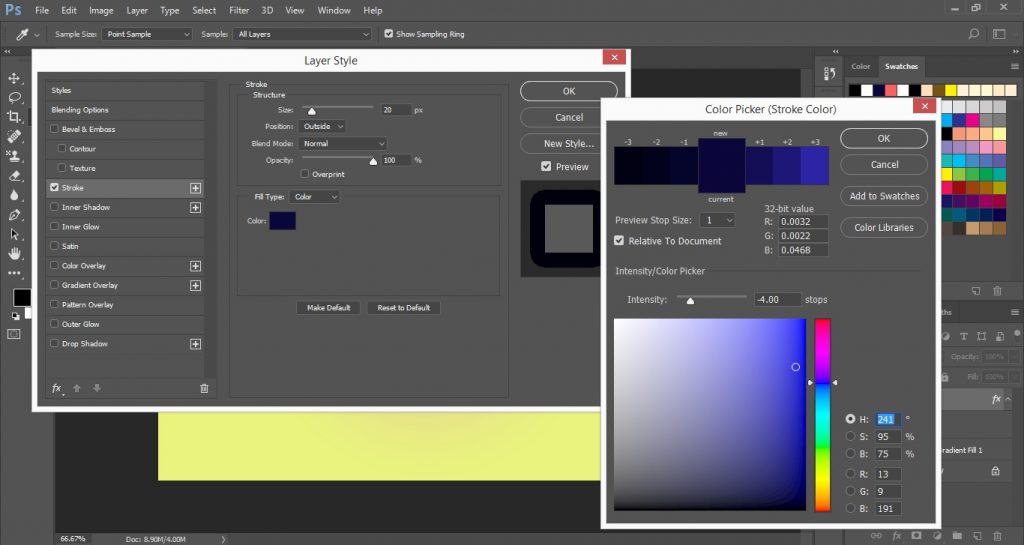This screenshot has height=545, width=1024.
Task: Open the Fill Type dropdown
Action: pos(314,197)
